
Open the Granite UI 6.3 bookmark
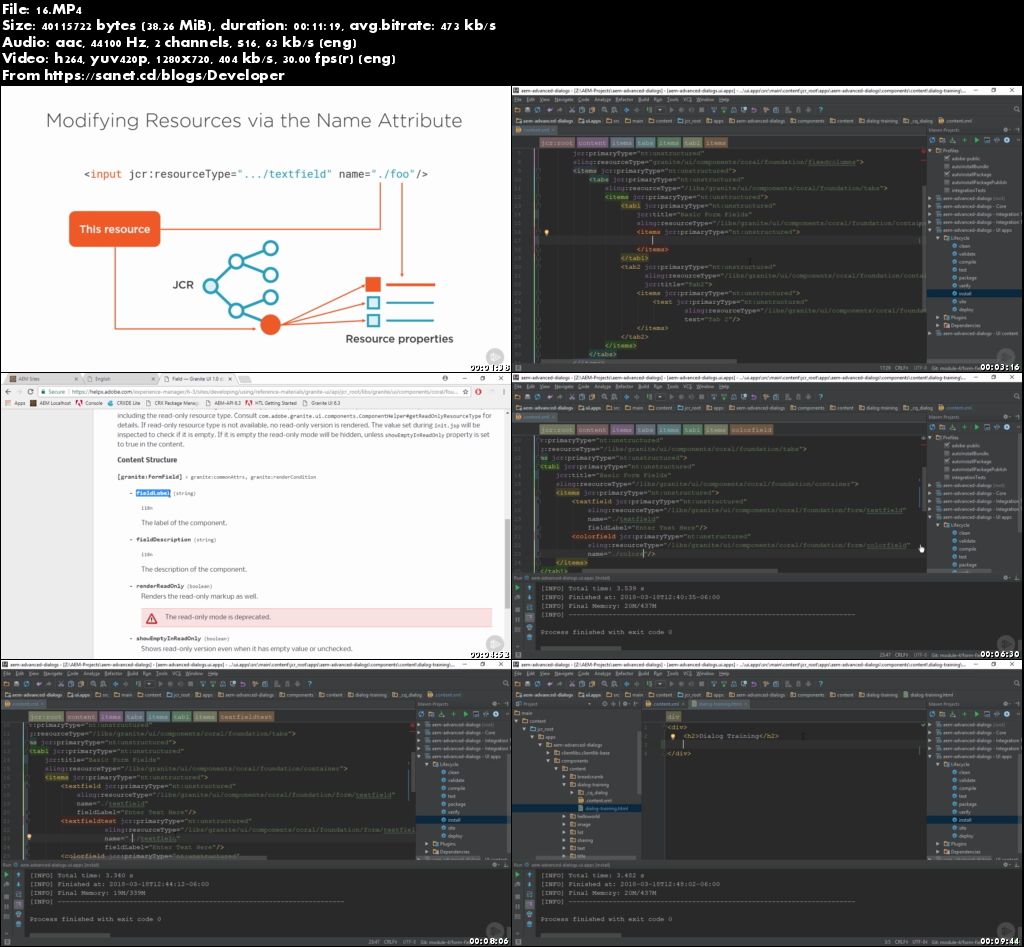[x=321, y=404]
